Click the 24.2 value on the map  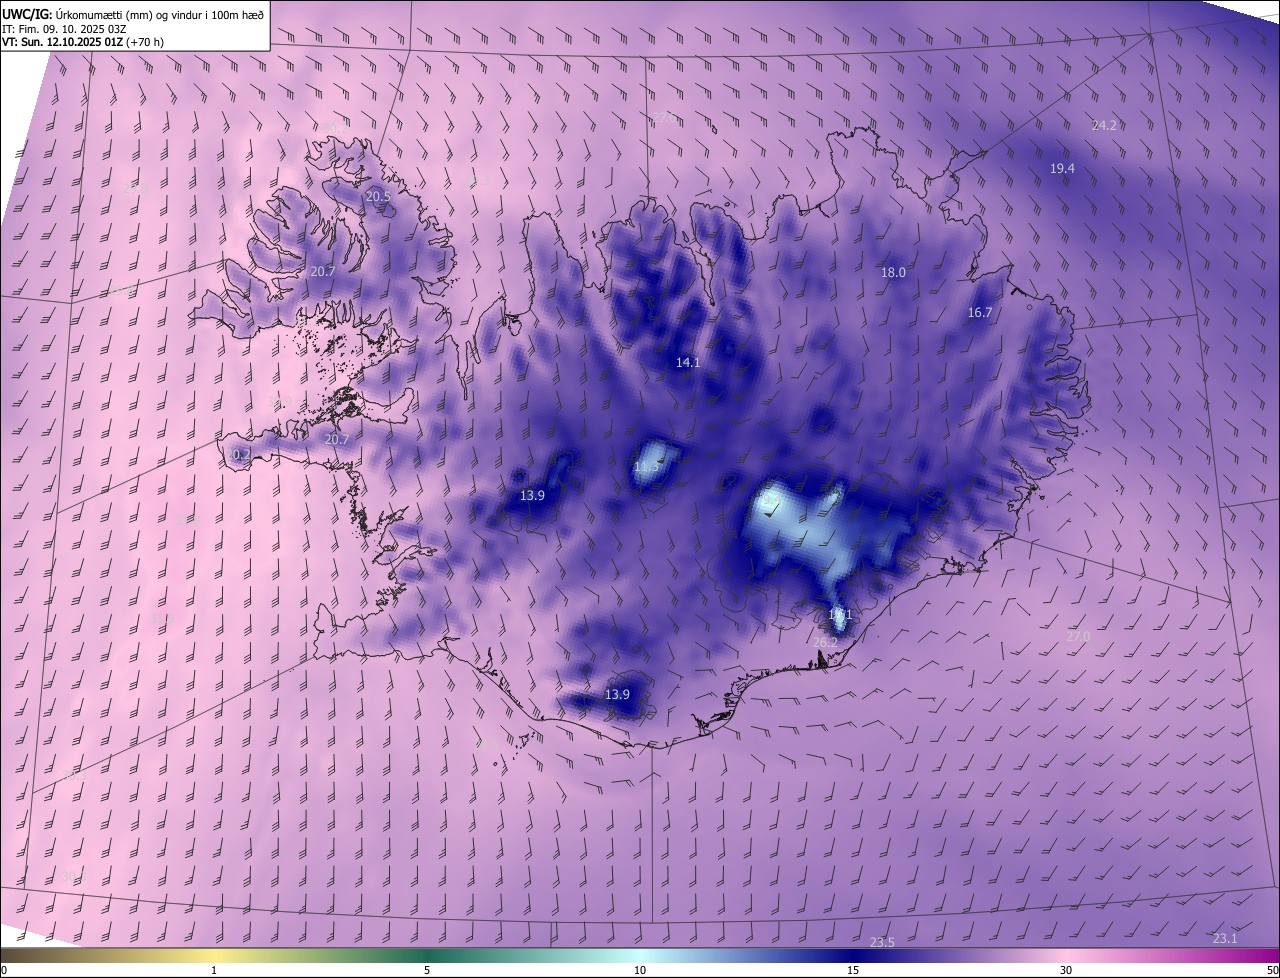1104,126
